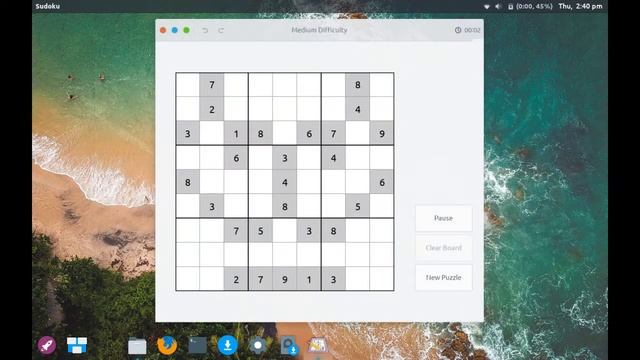The height and width of the screenshot is (360, 640).
Task: Select empty cell between 8 and 6 in third row
Action: tap(284, 133)
